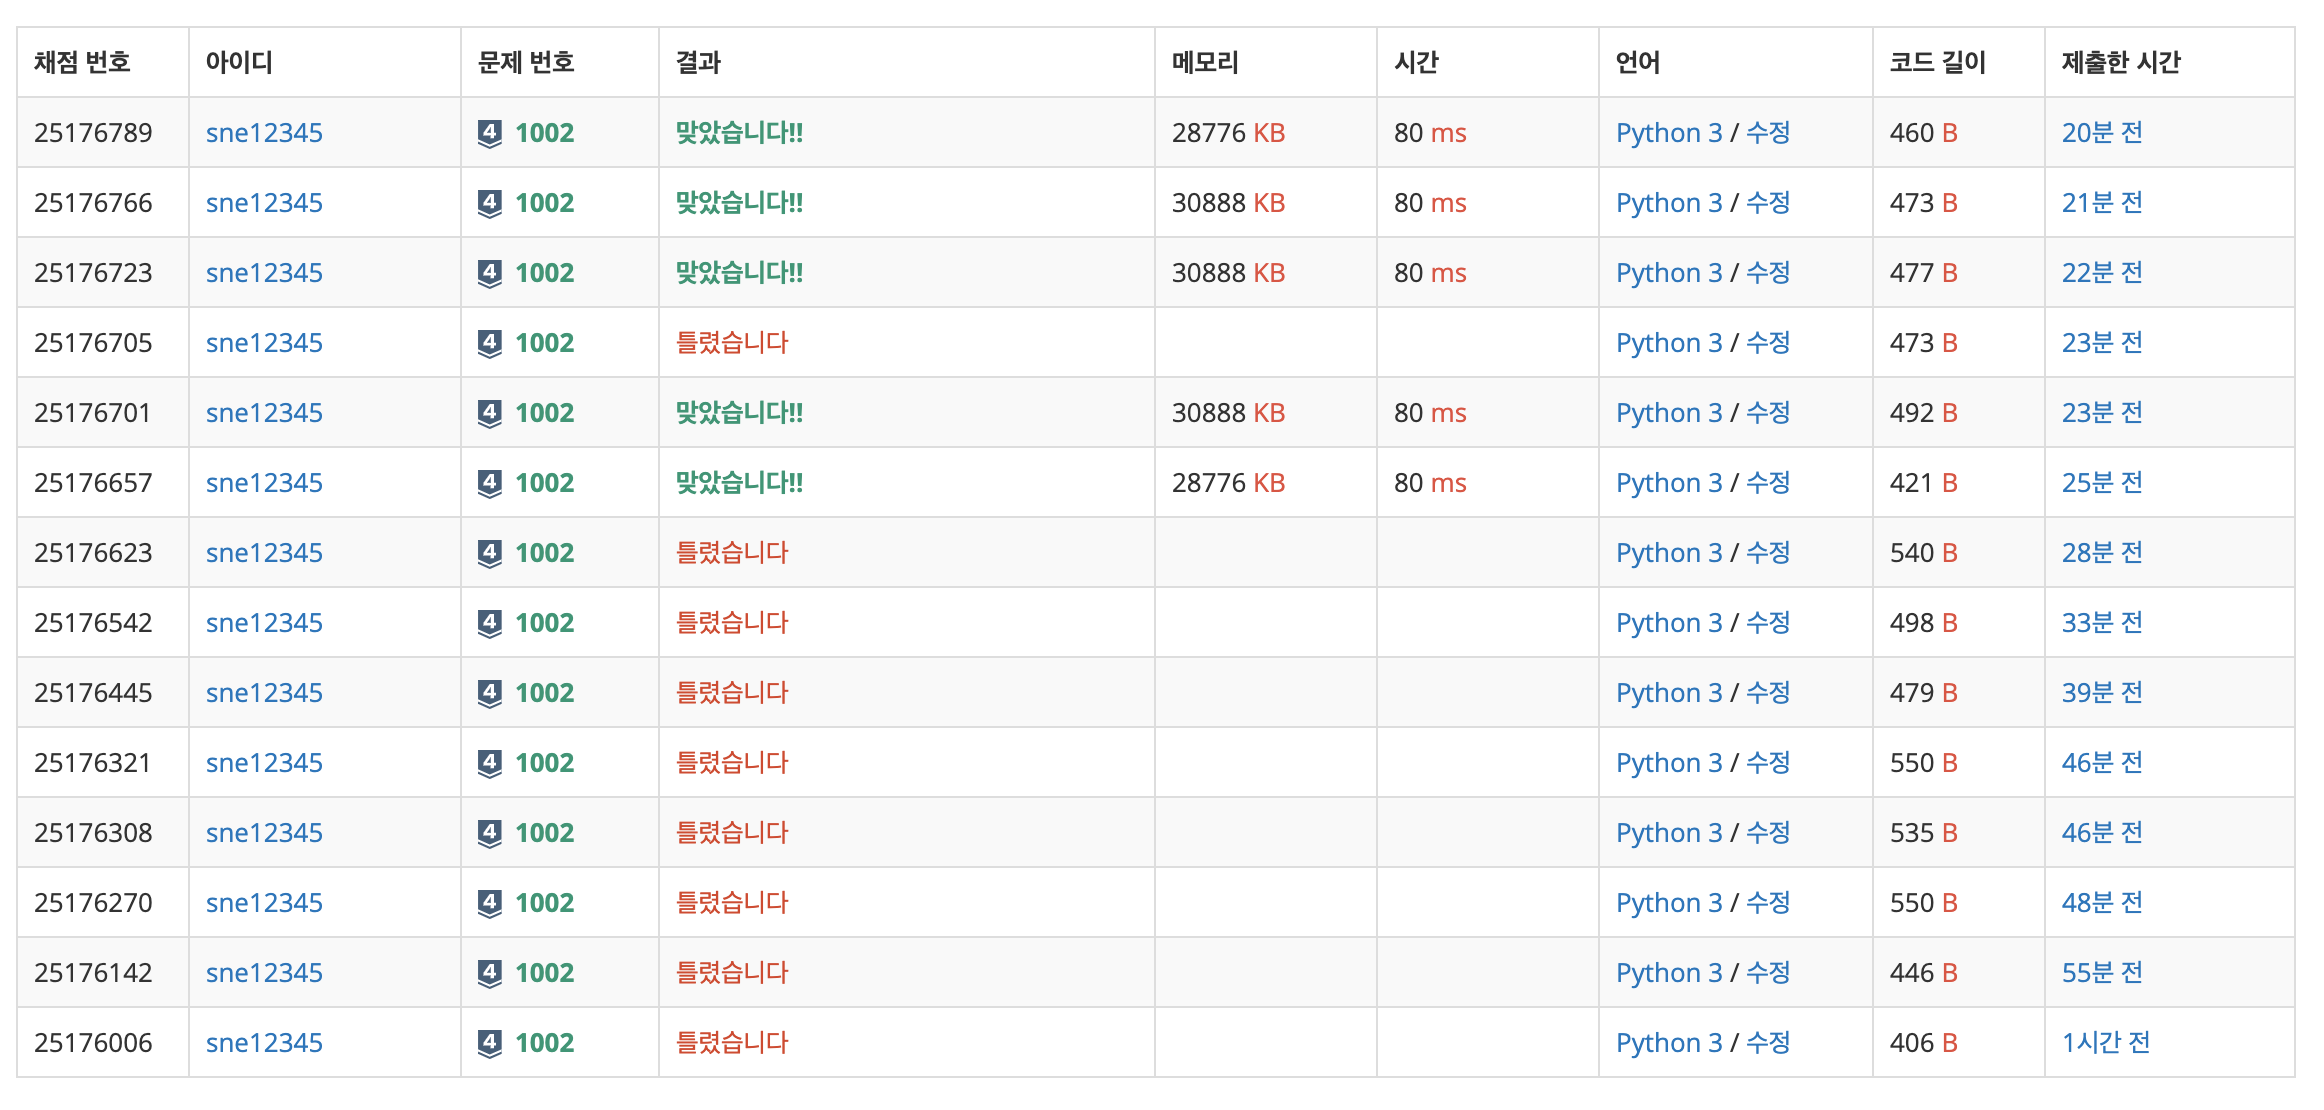Click tier badge icon in submission 25176789 row
This screenshot has width=2324, height=1110.
pos(489,133)
